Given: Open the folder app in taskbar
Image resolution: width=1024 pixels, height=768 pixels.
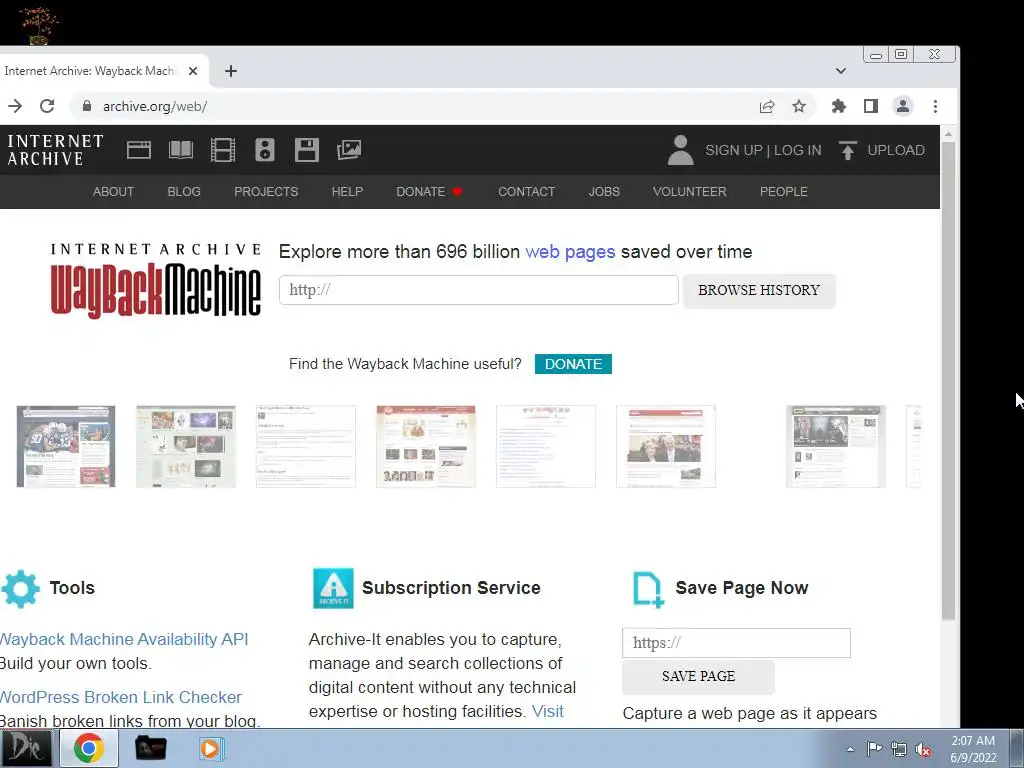Looking at the screenshot, I should pos(150,748).
